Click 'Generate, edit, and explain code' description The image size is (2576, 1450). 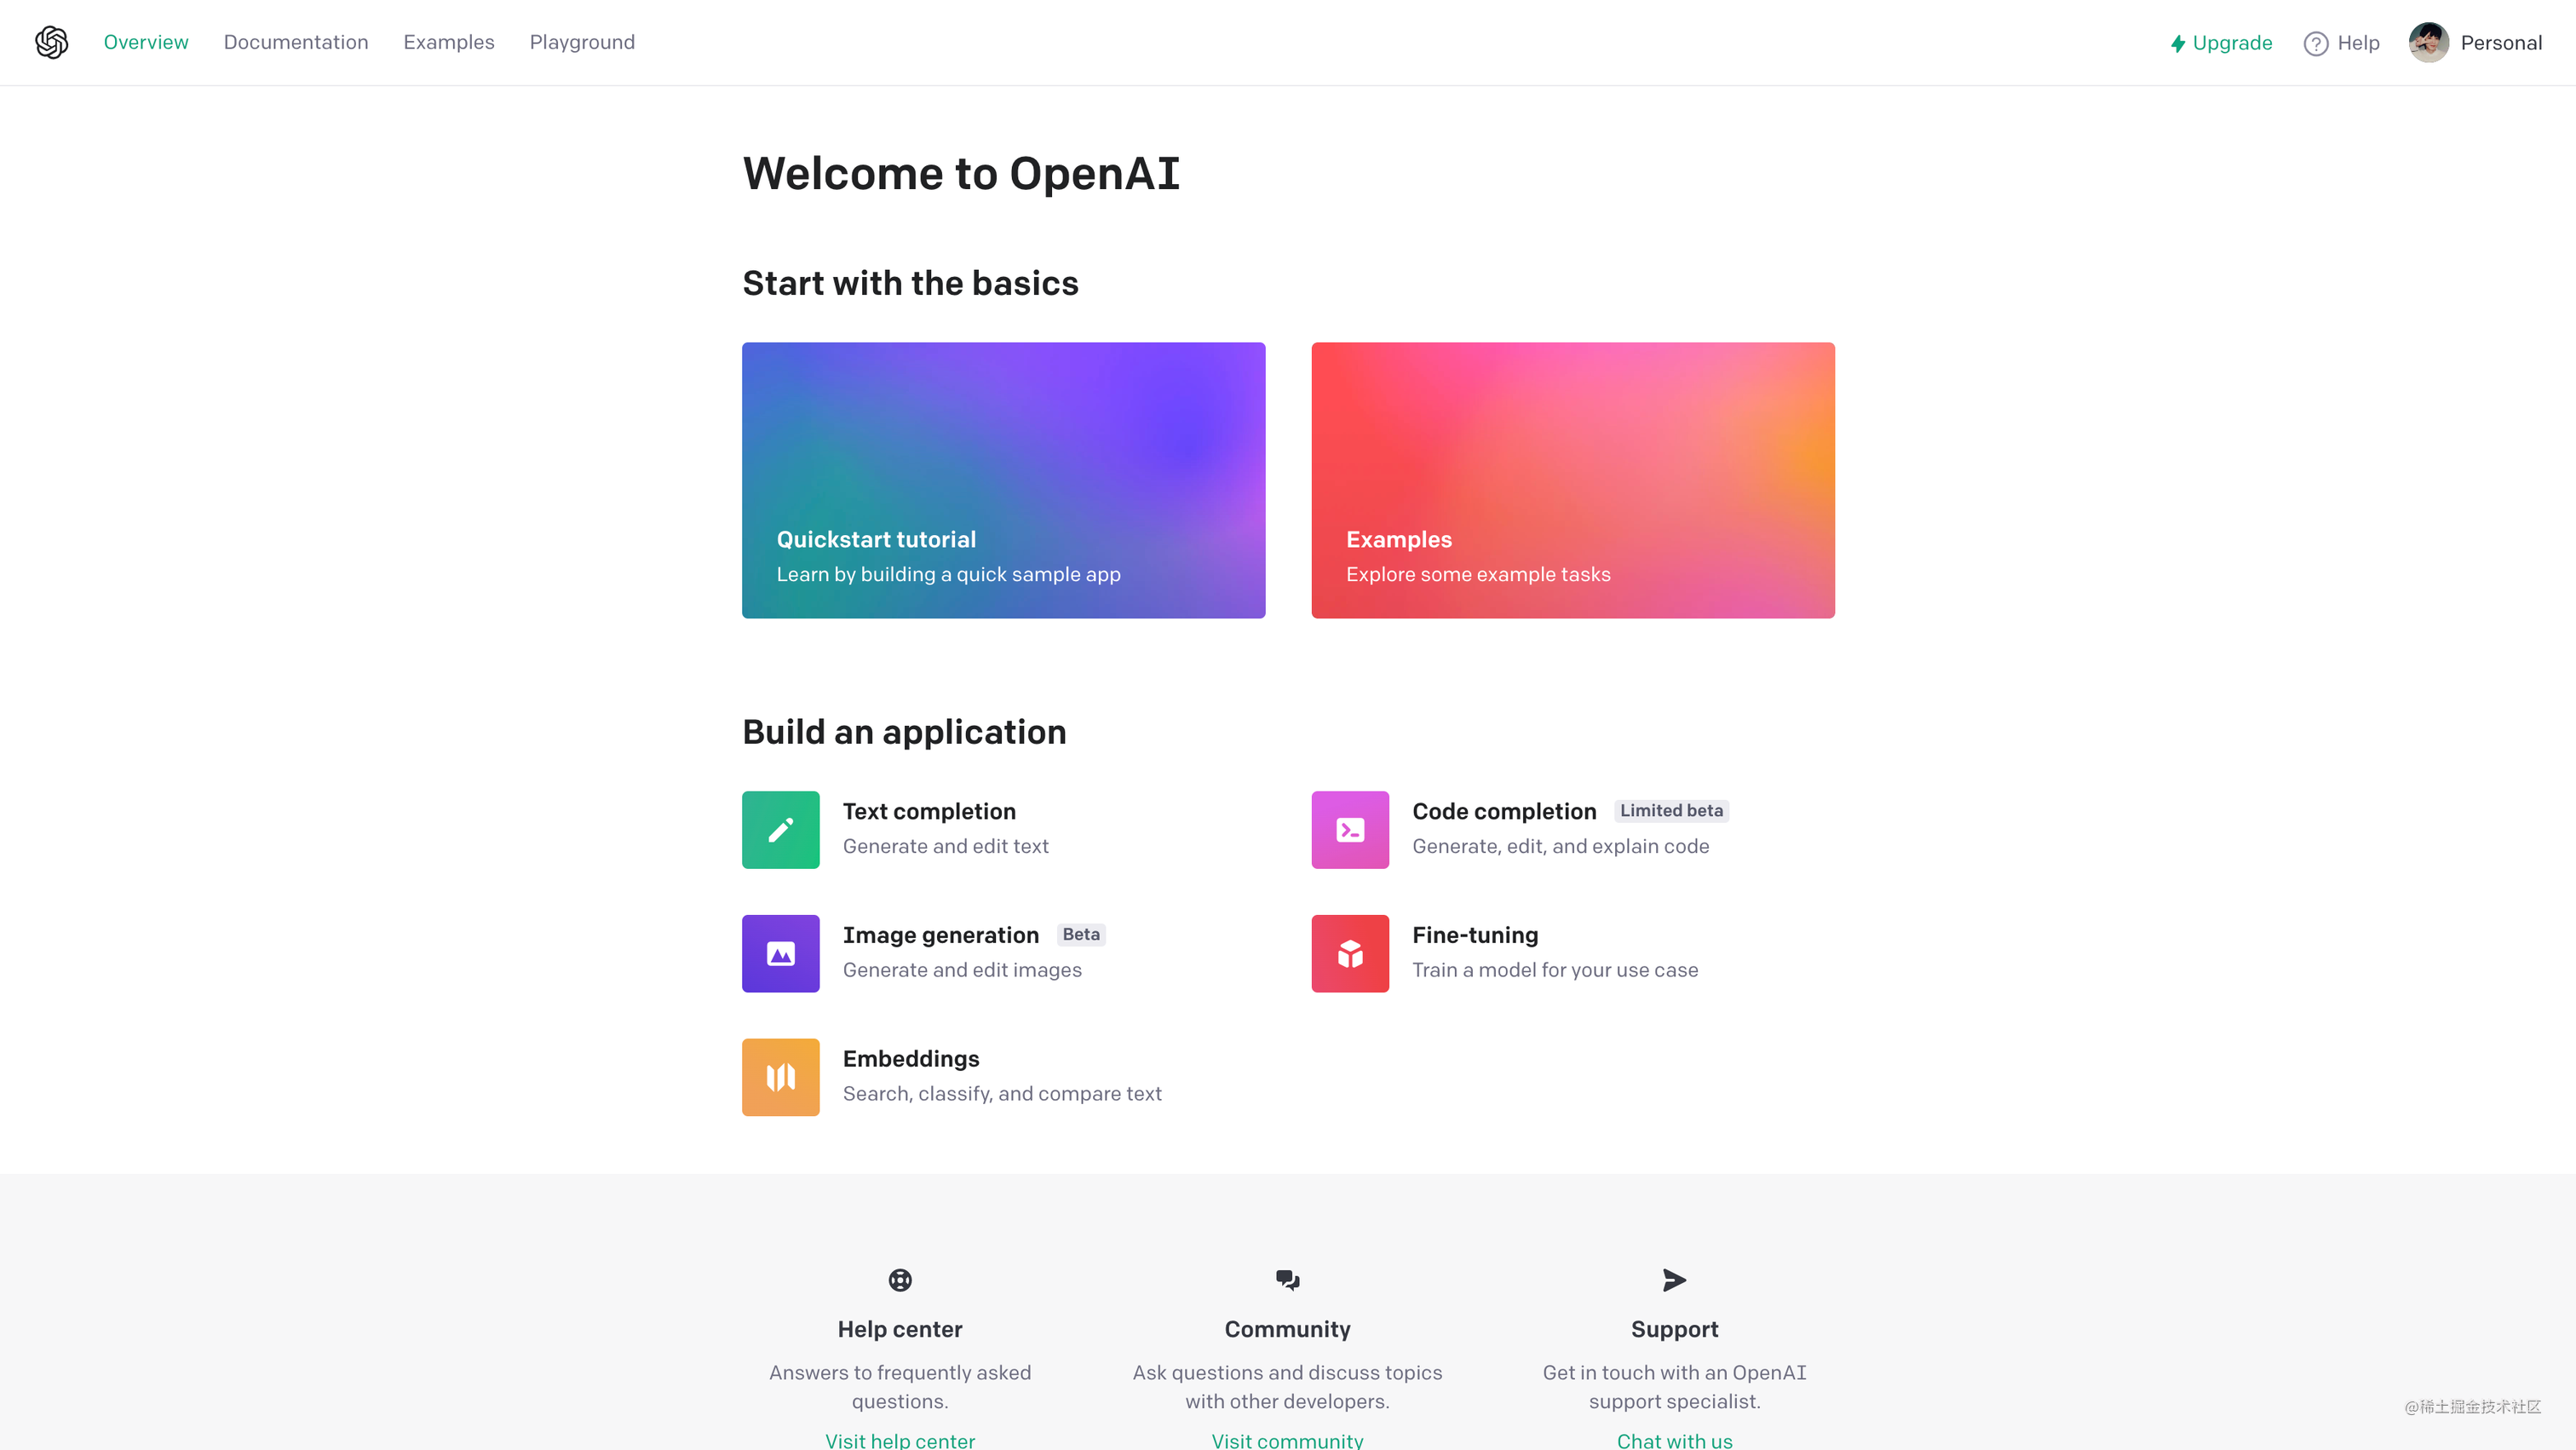pos(1560,846)
